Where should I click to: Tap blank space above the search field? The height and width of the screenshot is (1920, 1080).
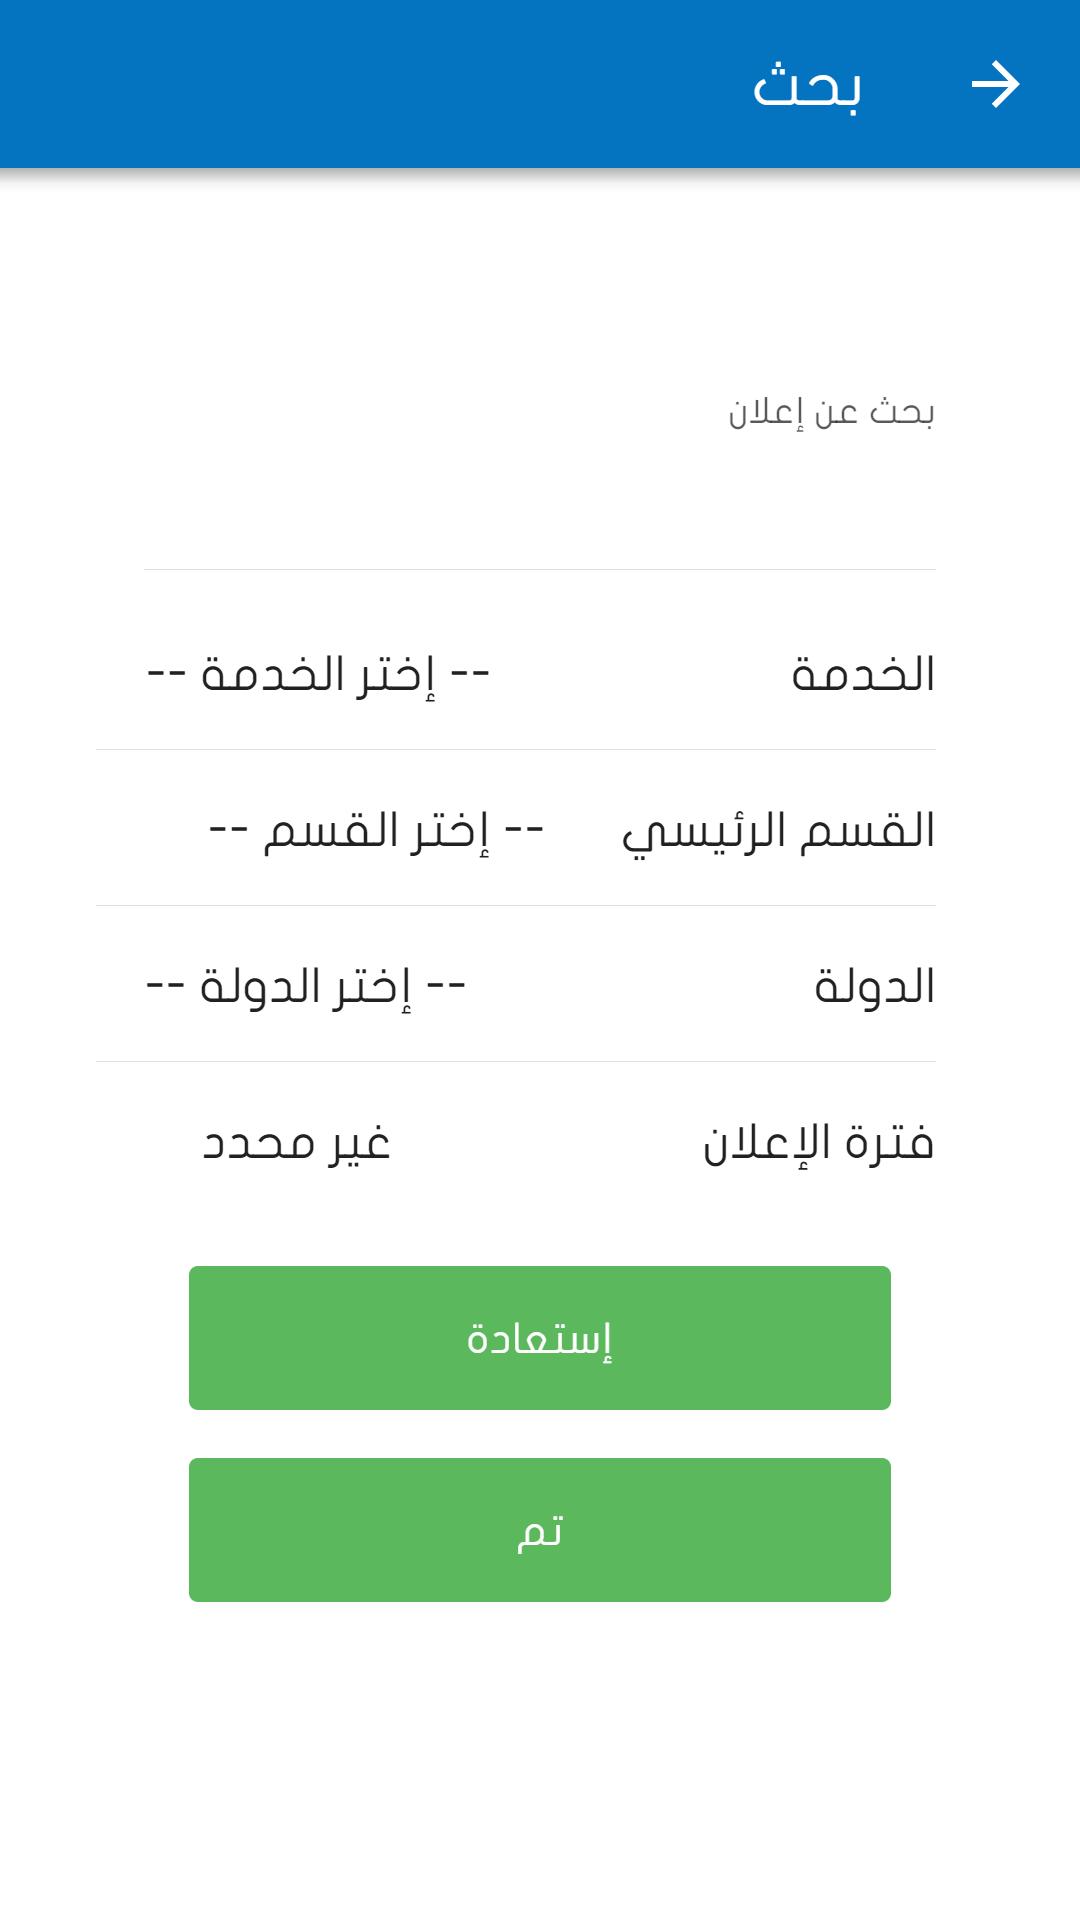[x=540, y=280]
